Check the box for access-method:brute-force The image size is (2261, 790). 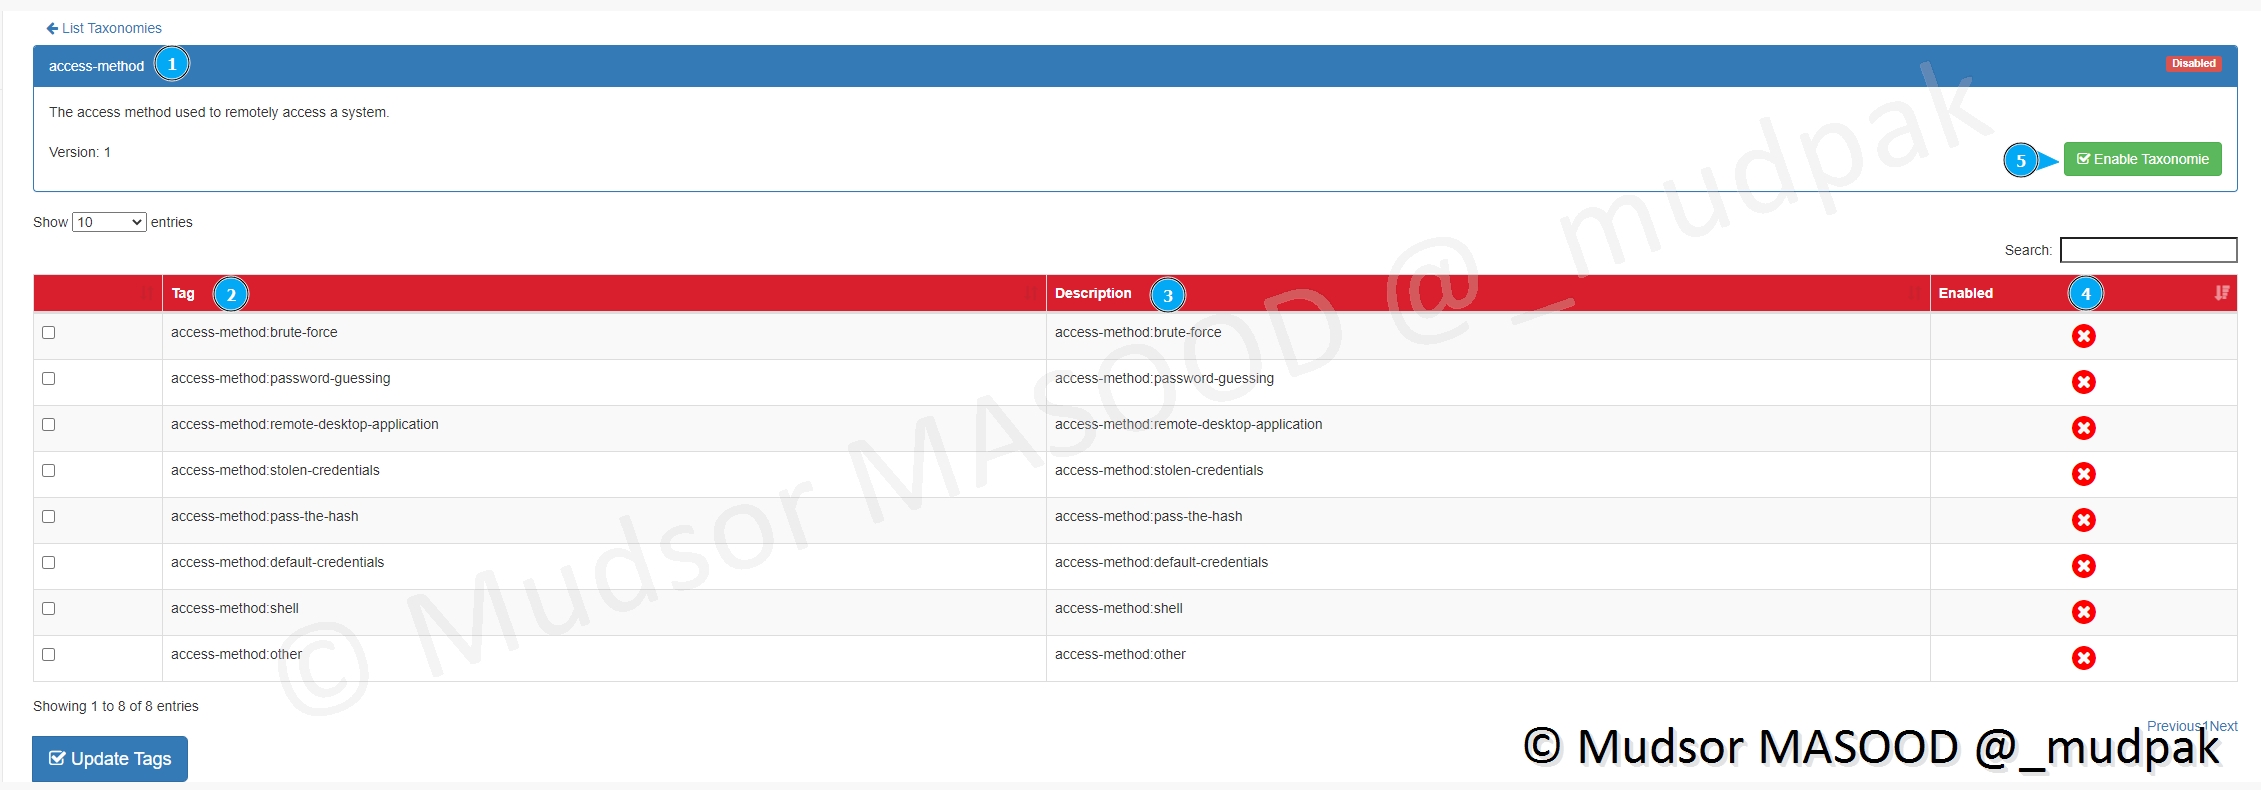point(49,332)
